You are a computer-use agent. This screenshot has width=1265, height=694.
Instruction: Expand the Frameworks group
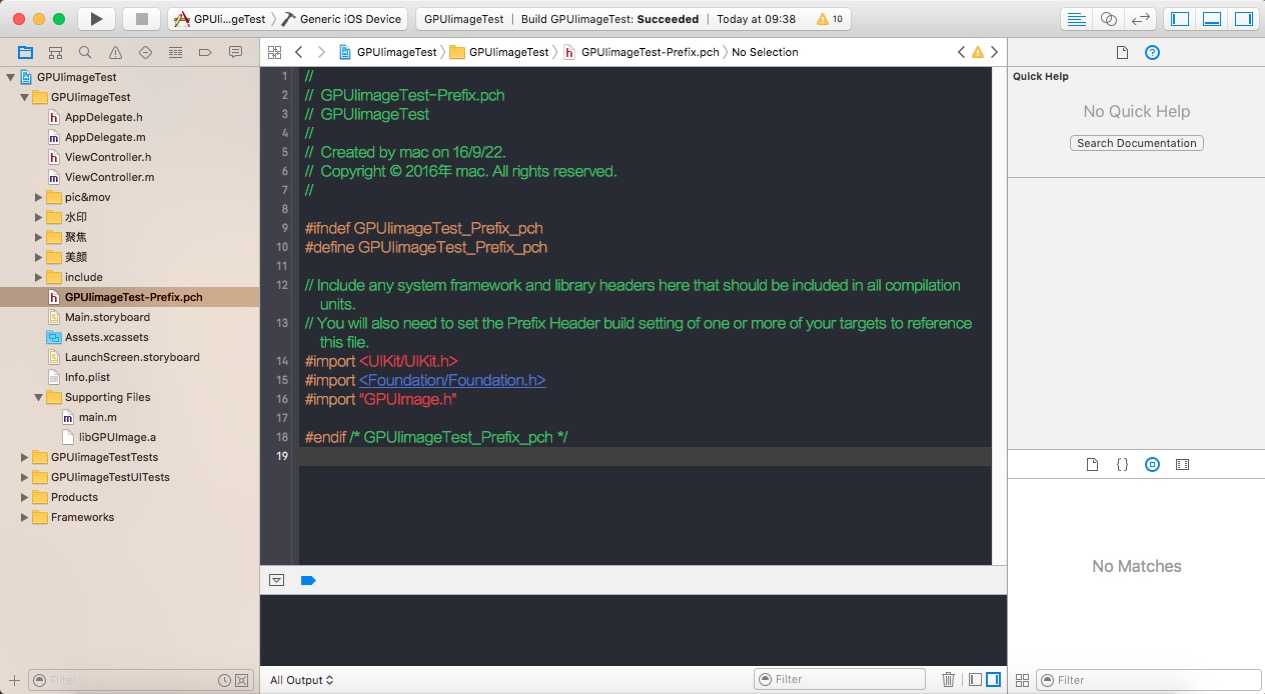click(25, 517)
